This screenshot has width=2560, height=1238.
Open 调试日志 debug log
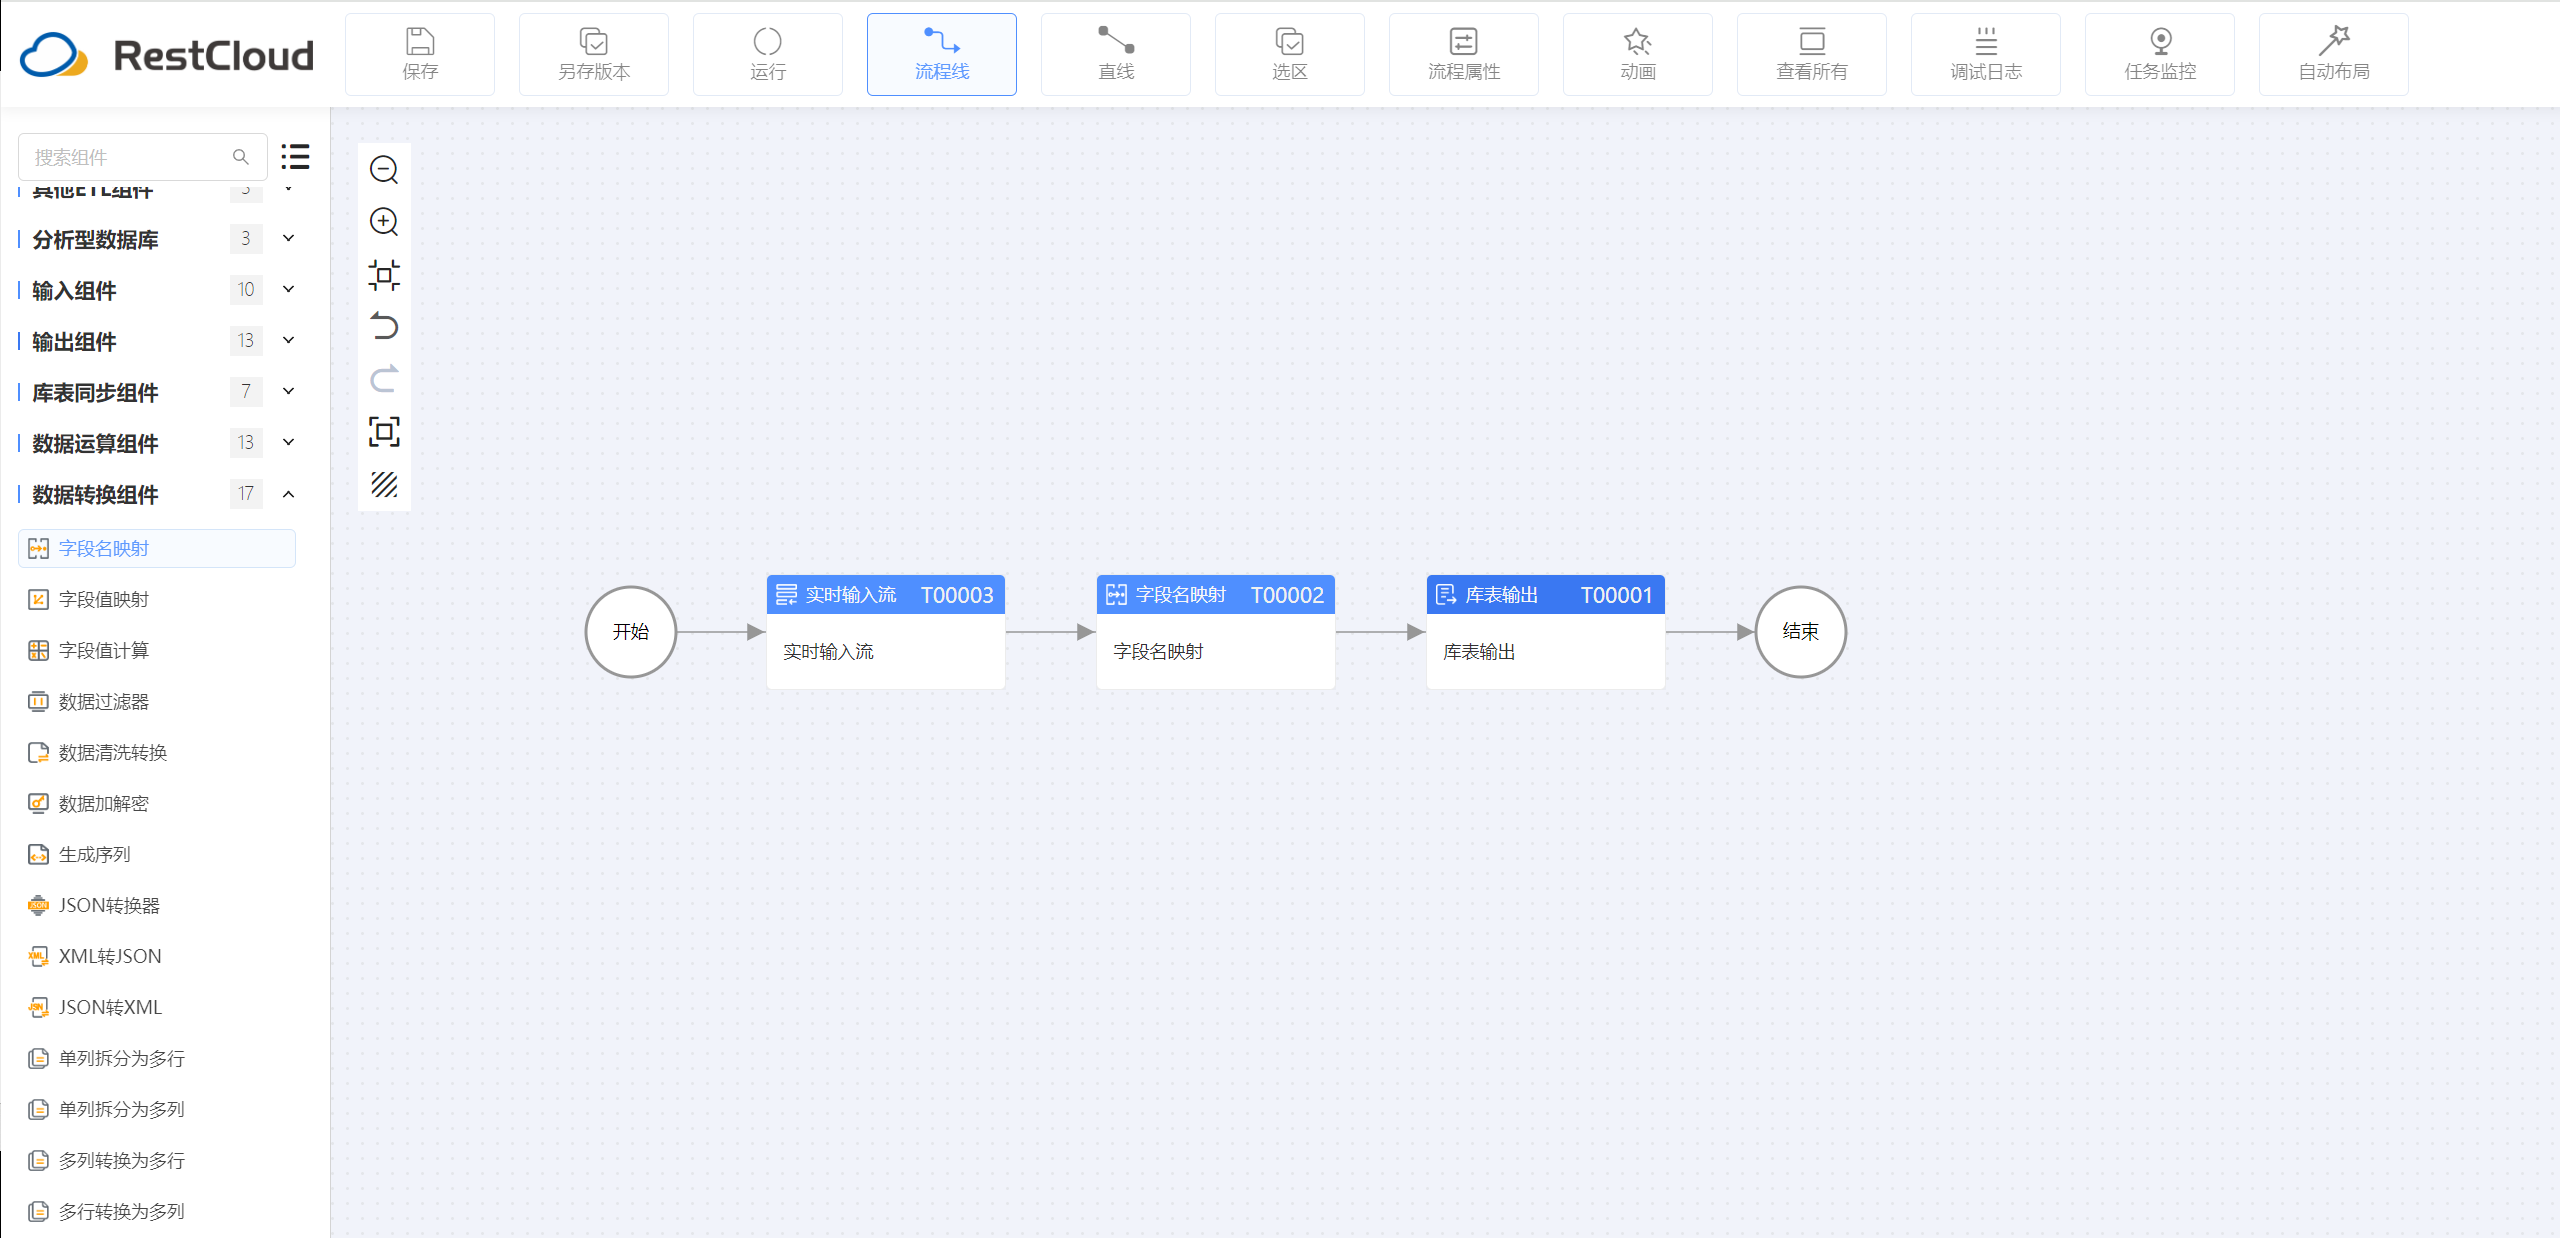[1986, 55]
